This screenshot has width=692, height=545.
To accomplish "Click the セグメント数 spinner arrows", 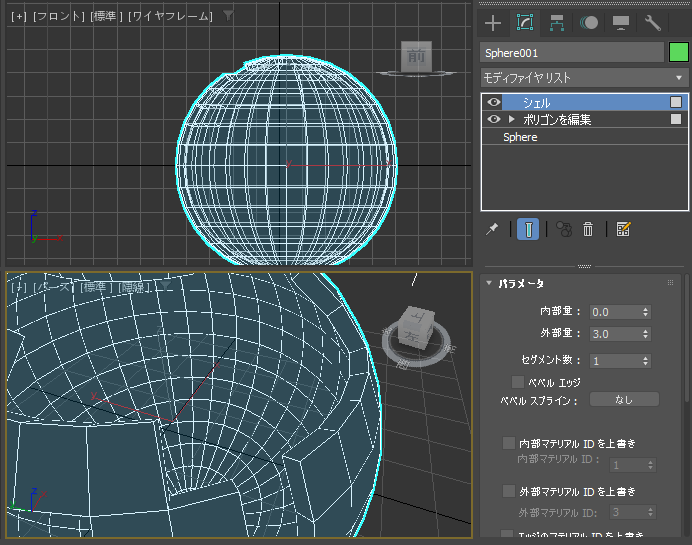I will pos(646,361).
